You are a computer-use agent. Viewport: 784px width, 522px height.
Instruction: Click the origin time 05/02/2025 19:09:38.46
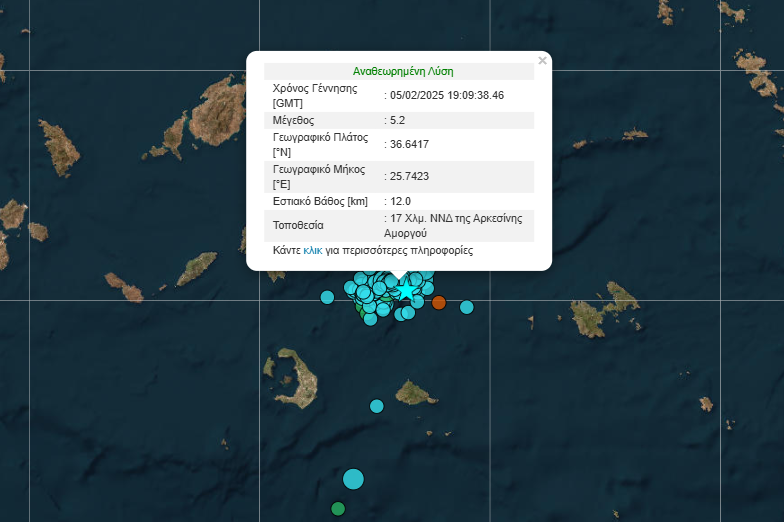(x=447, y=96)
